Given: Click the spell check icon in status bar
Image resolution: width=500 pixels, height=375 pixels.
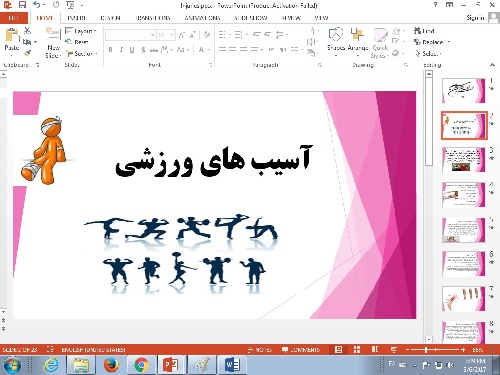Looking at the screenshot, I should point(50,349).
